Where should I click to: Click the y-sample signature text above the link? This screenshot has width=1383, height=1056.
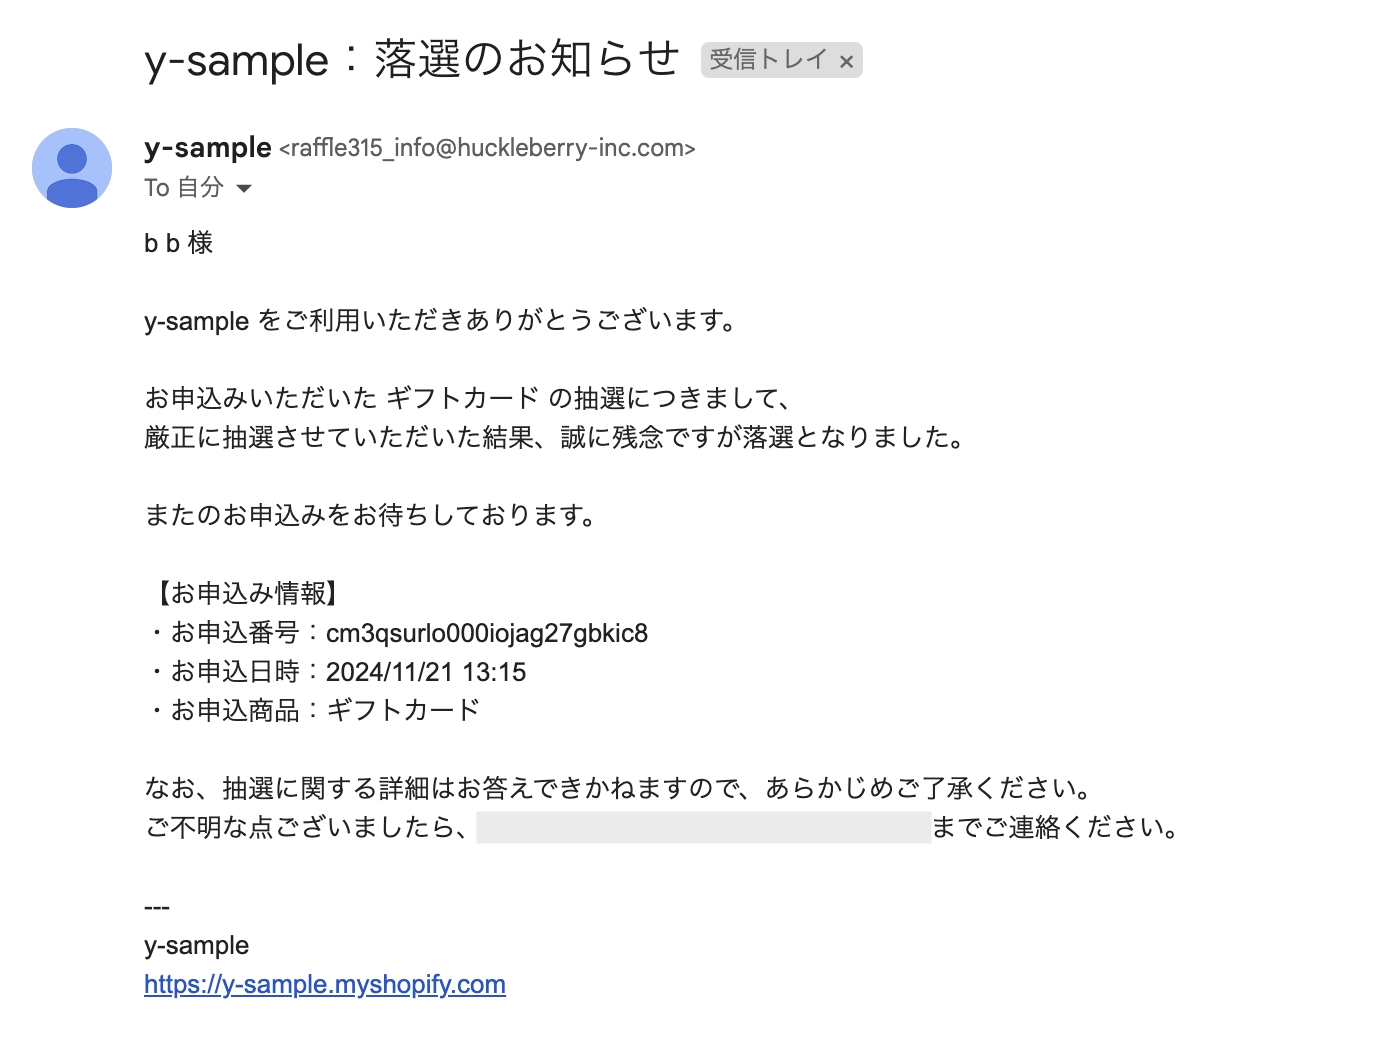(x=197, y=945)
